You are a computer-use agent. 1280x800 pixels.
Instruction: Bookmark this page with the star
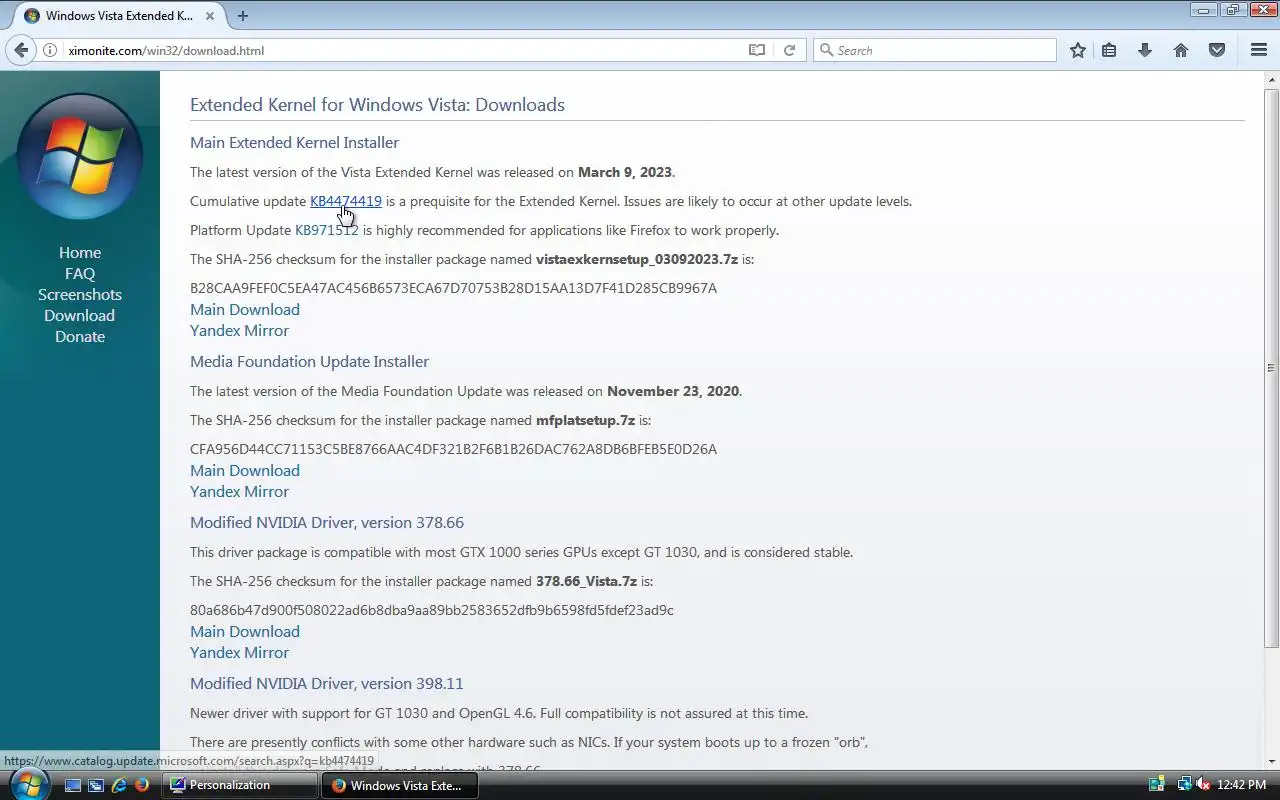click(1077, 50)
